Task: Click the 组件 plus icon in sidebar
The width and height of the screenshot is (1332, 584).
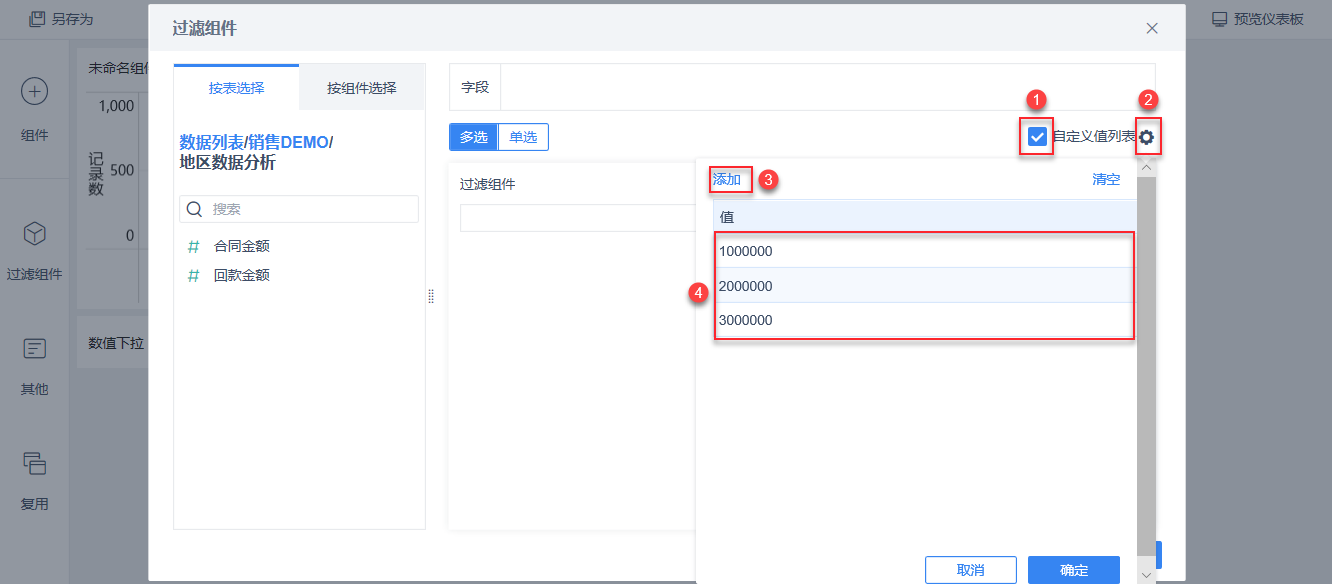Action: pos(35,92)
